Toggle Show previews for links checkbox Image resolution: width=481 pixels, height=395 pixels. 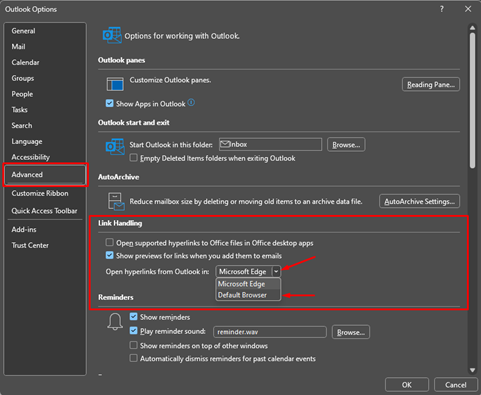click(109, 256)
